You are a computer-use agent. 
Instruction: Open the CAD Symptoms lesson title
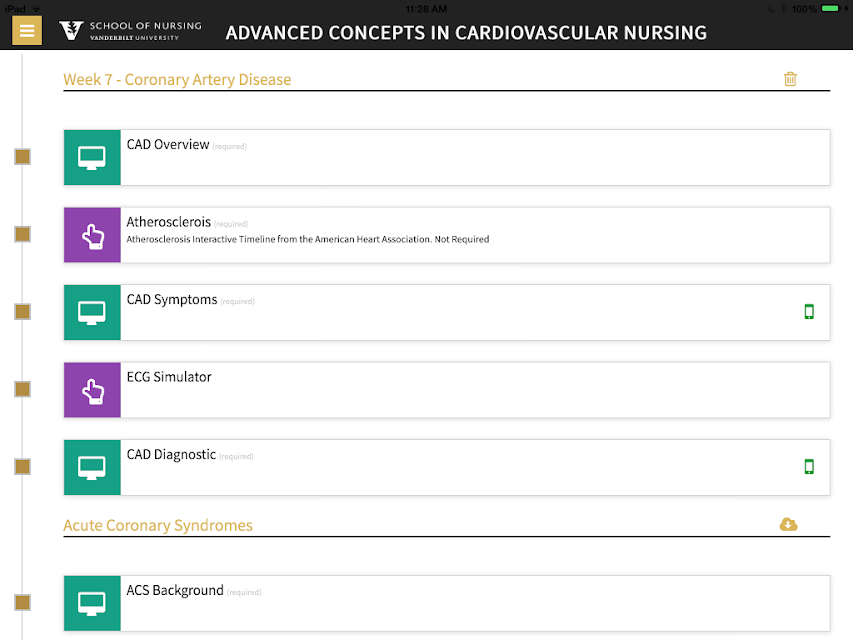click(172, 300)
